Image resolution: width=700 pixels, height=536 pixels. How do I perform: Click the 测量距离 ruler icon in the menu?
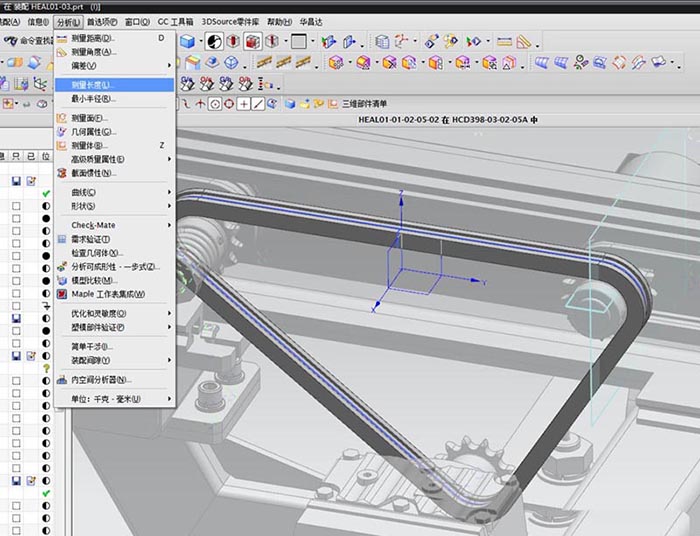coord(62,39)
